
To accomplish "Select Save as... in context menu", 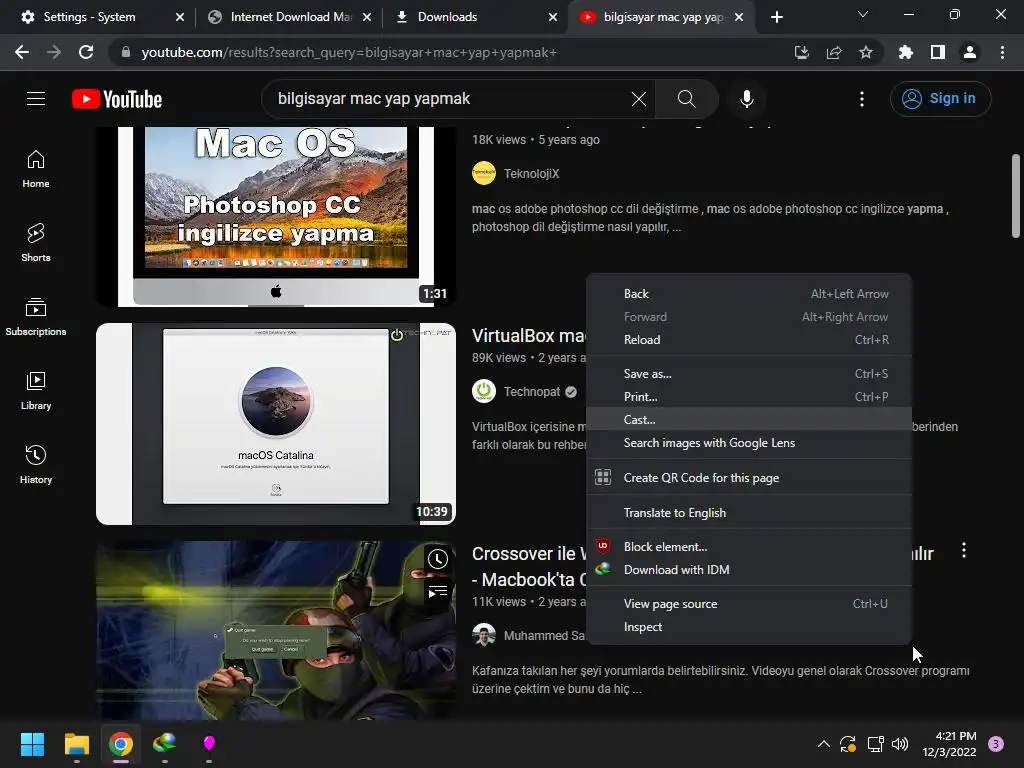I will click(x=748, y=374).
